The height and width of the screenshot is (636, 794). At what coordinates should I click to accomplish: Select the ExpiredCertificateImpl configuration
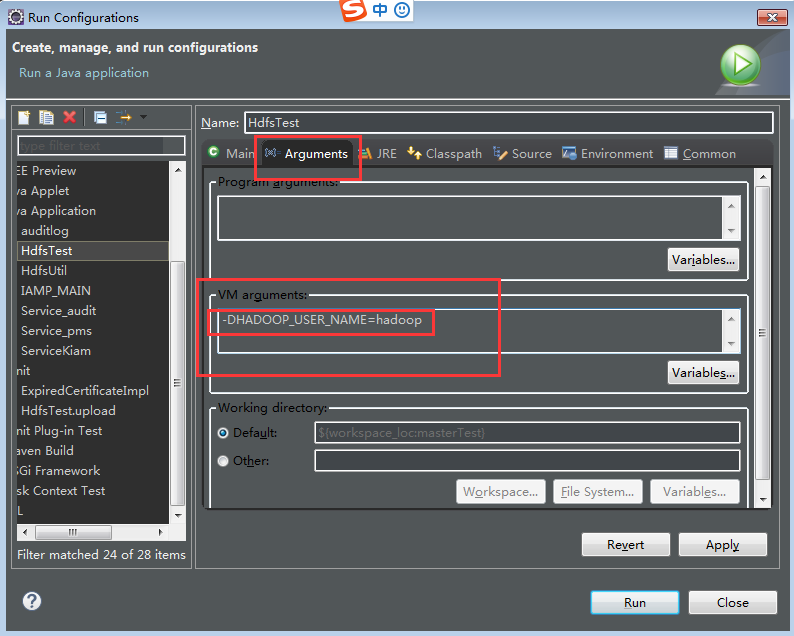click(x=85, y=391)
